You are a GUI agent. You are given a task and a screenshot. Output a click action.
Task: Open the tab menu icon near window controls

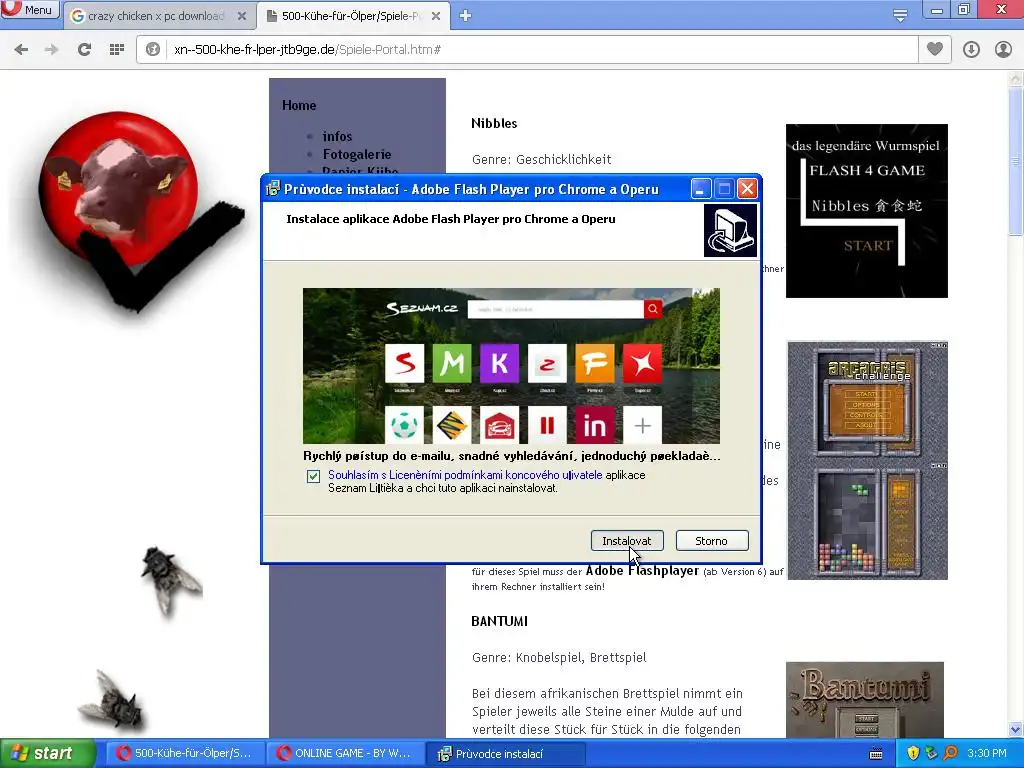[x=900, y=16]
